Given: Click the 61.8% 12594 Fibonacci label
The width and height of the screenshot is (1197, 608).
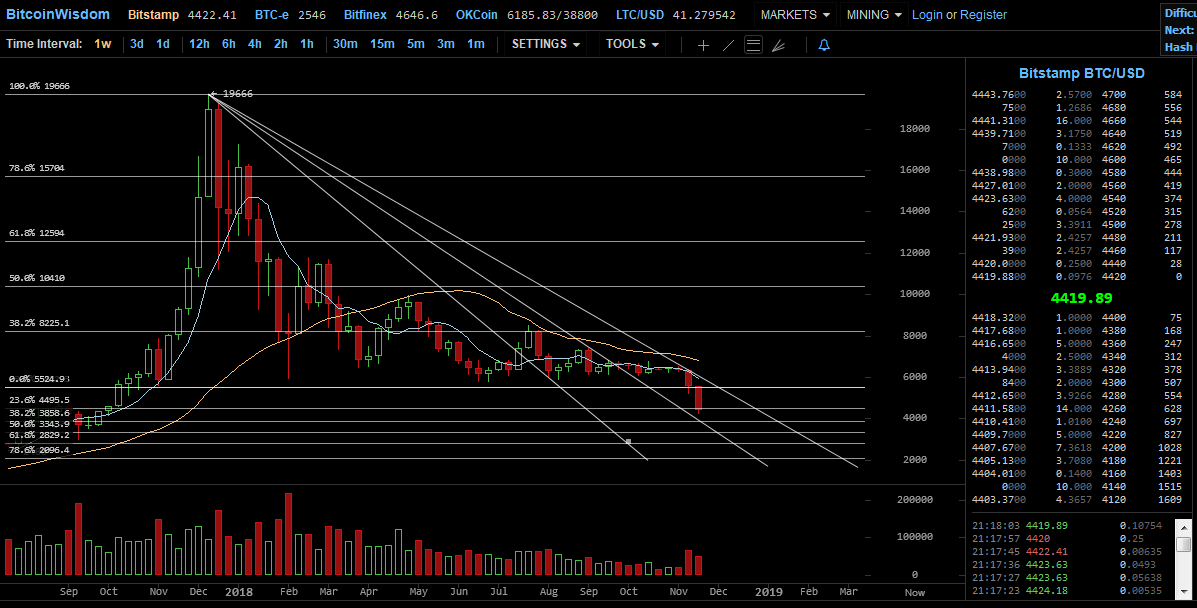Looking at the screenshot, I should tap(37, 233).
